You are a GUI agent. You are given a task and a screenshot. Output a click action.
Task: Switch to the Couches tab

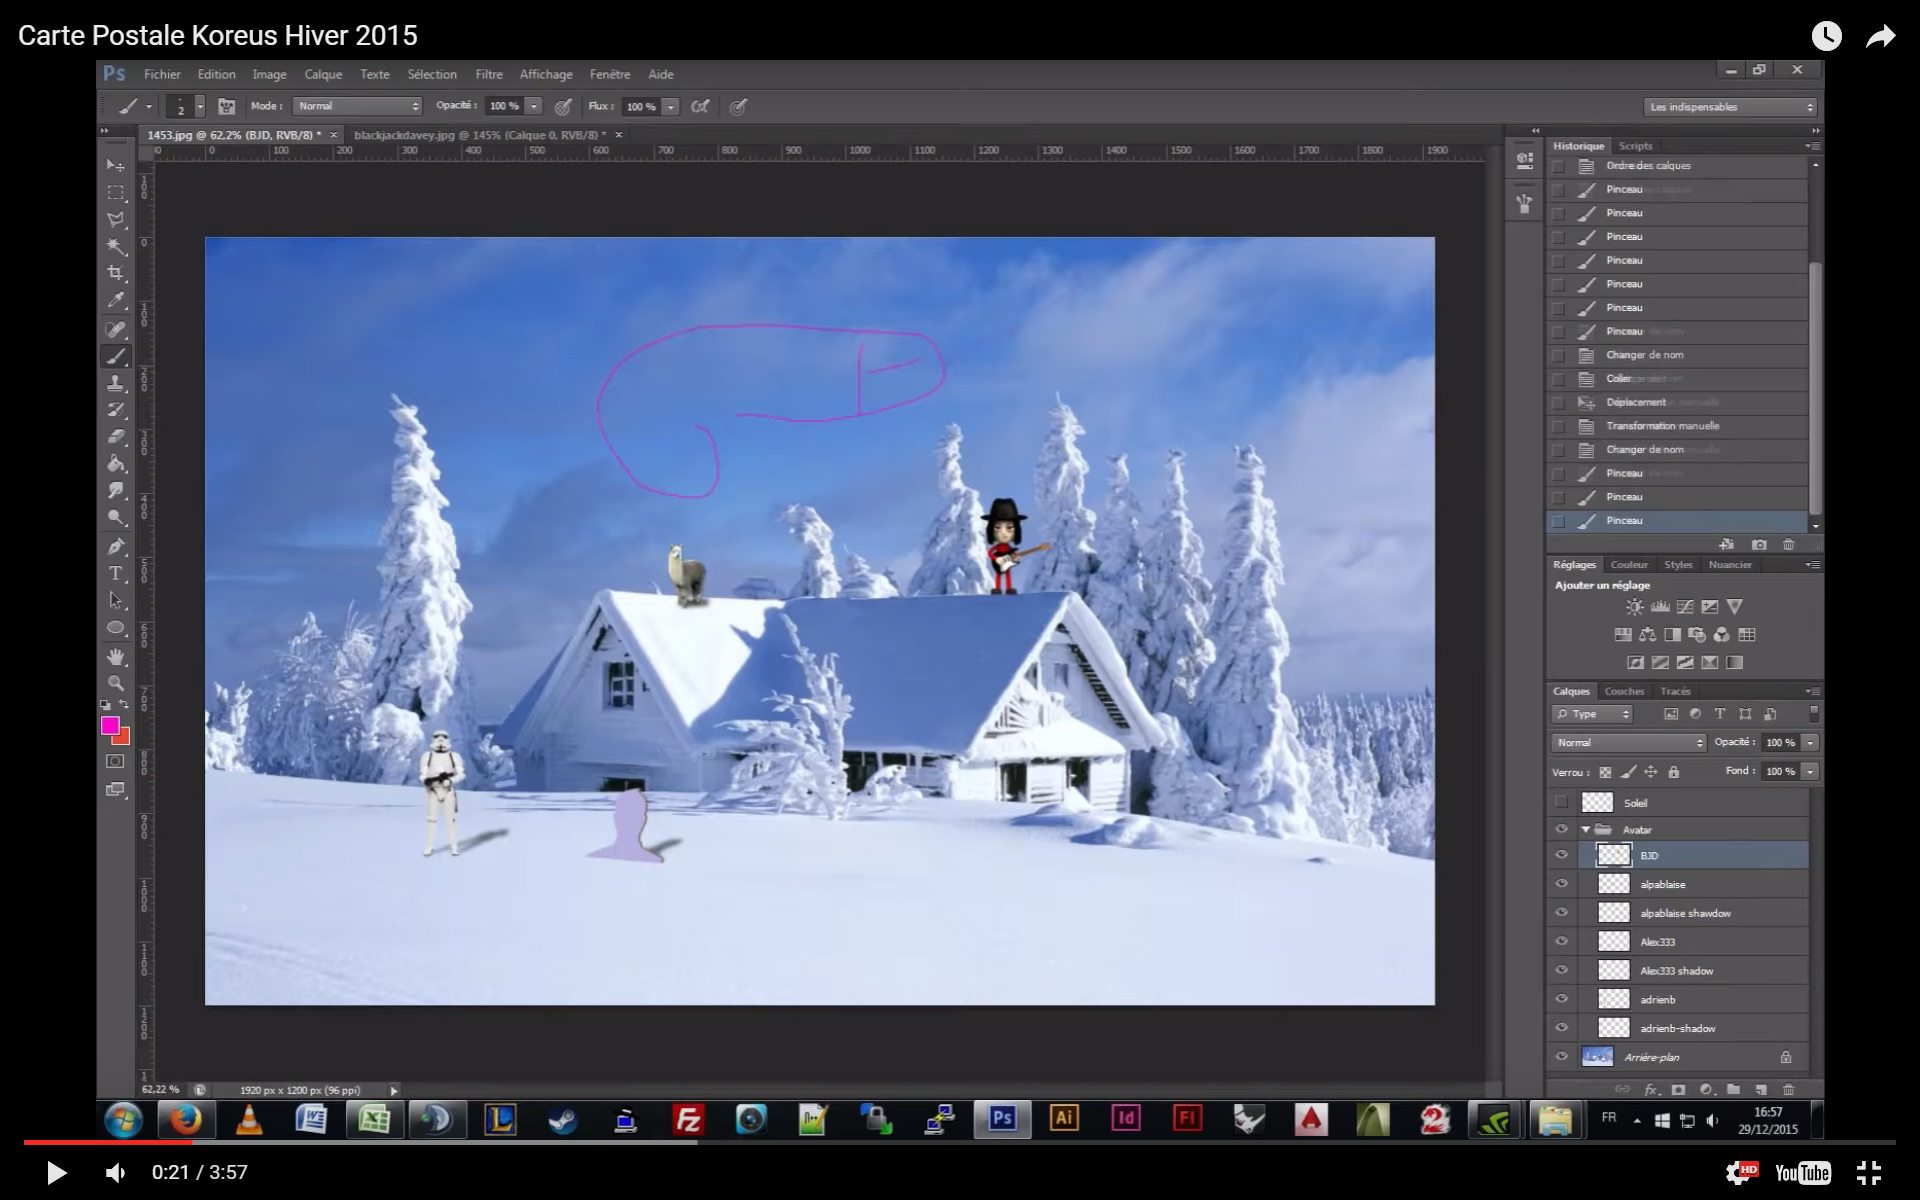coord(1623,691)
